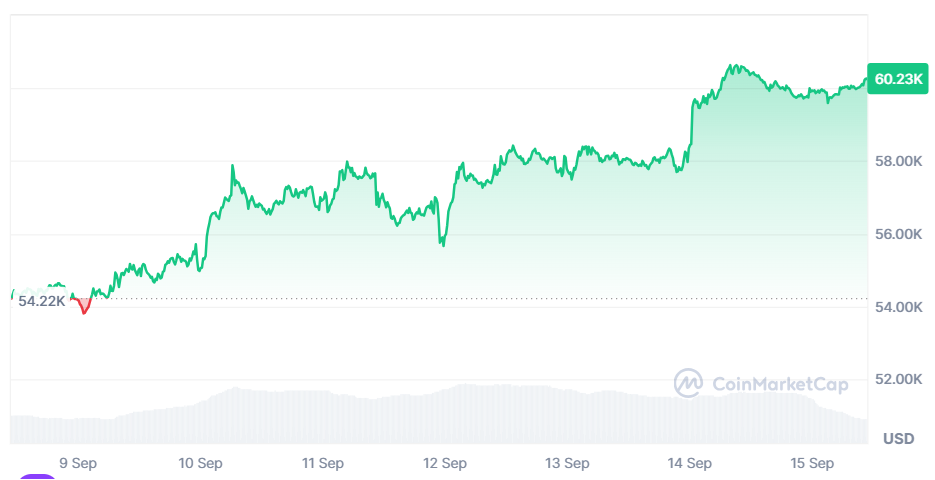Select the 9 Sep date label
The height and width of the screenshot is (480, 935).
78,463
